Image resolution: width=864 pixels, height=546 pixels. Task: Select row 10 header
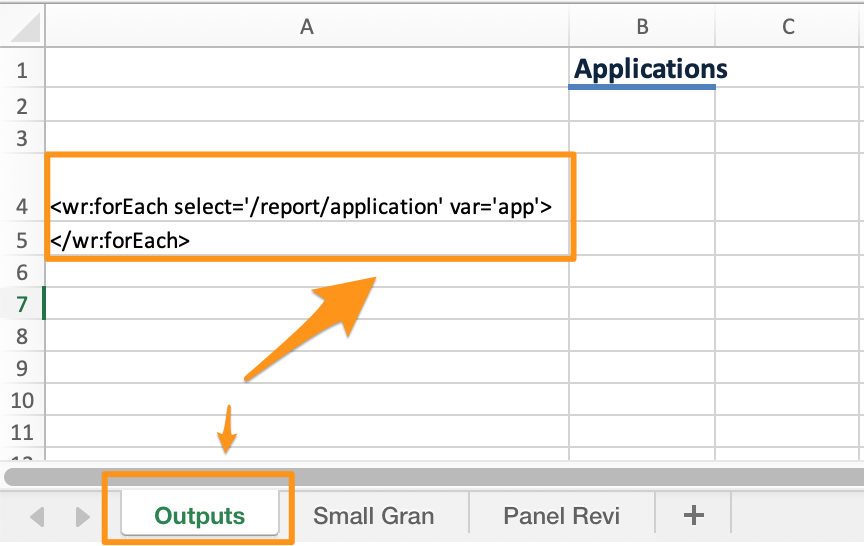tap(22, 401)
